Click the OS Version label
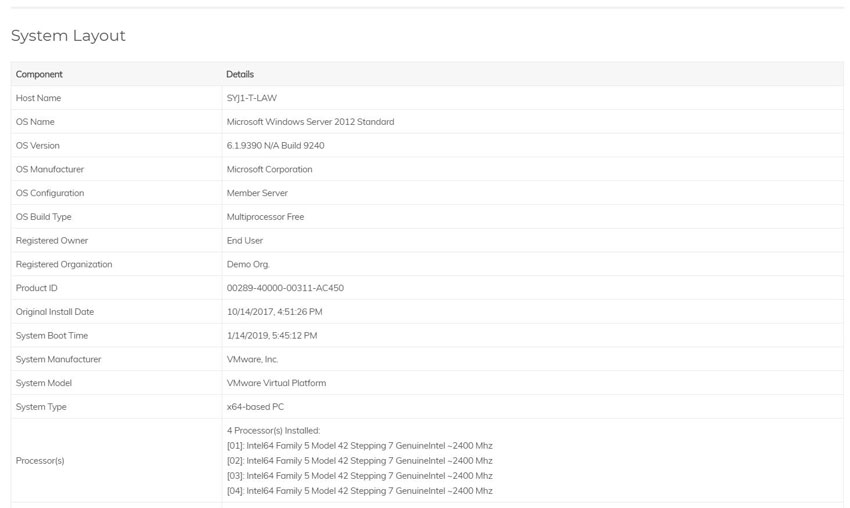The width and height of the screenshot is (850, 508). pos(37,146)
